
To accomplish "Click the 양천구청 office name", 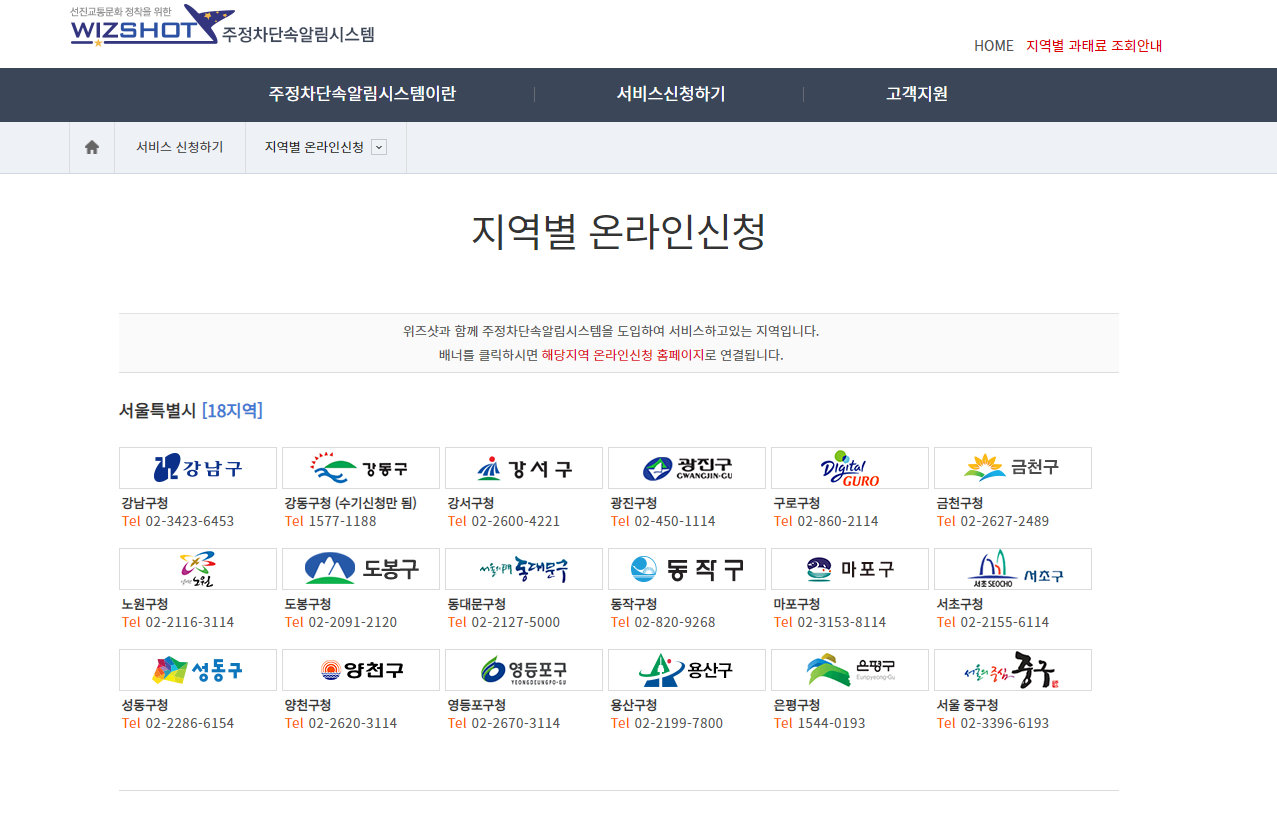I will [308, 705].
